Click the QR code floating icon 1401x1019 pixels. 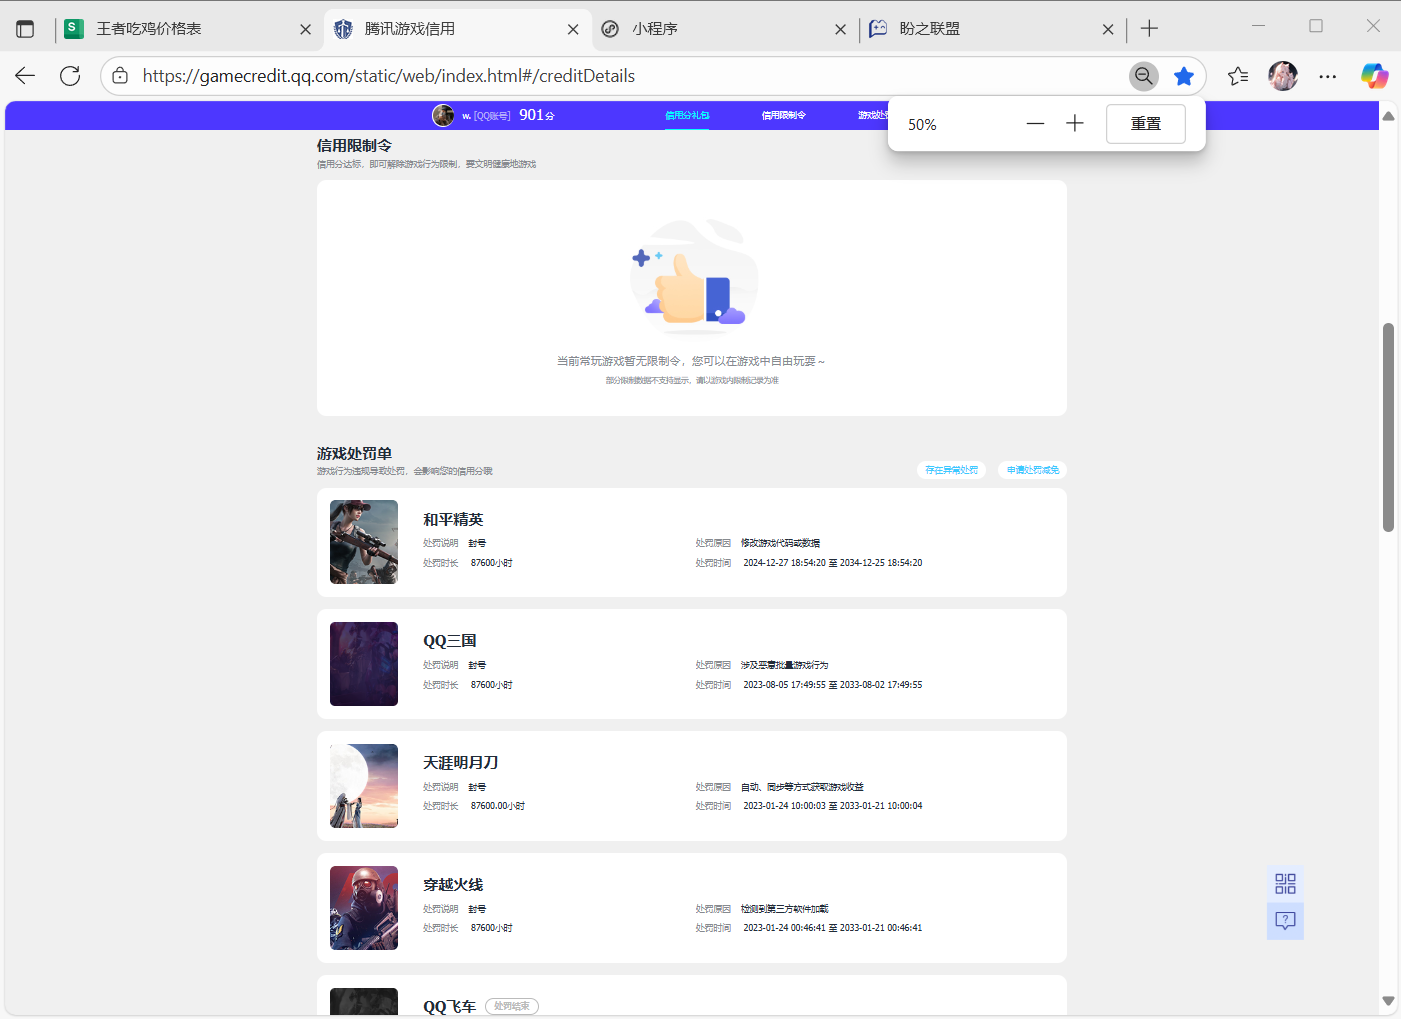pyautogui.click(x=1285, y=884)
